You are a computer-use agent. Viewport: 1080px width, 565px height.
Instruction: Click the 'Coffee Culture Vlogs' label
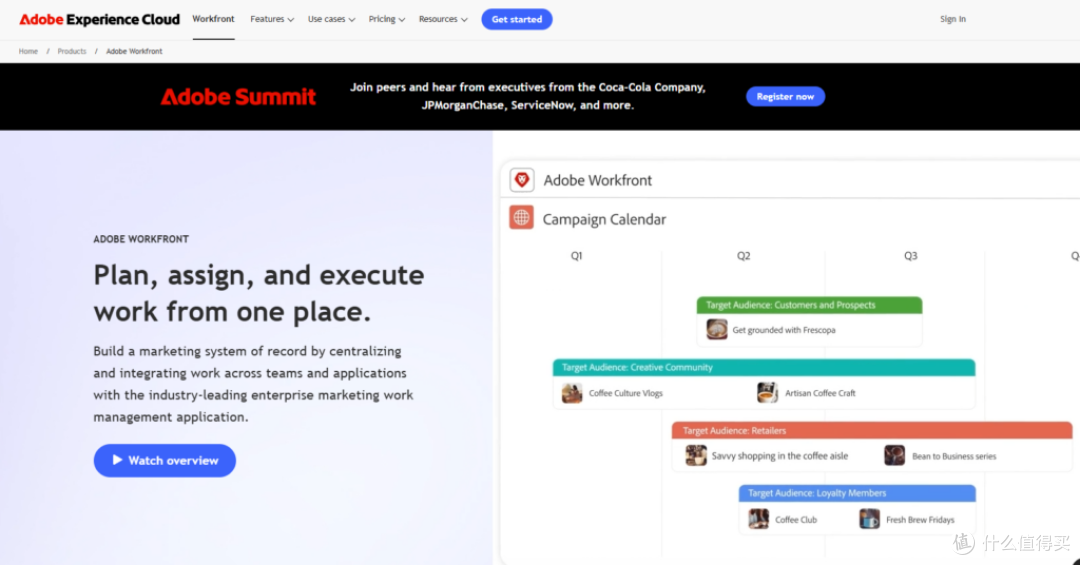(x=625, y=393)
